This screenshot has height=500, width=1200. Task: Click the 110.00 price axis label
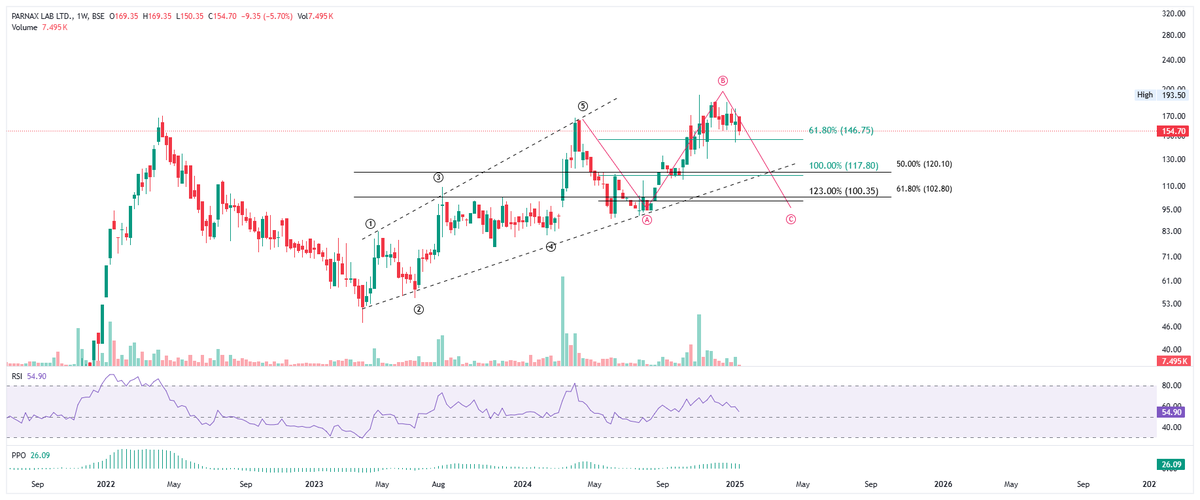tap(1173, 186)
